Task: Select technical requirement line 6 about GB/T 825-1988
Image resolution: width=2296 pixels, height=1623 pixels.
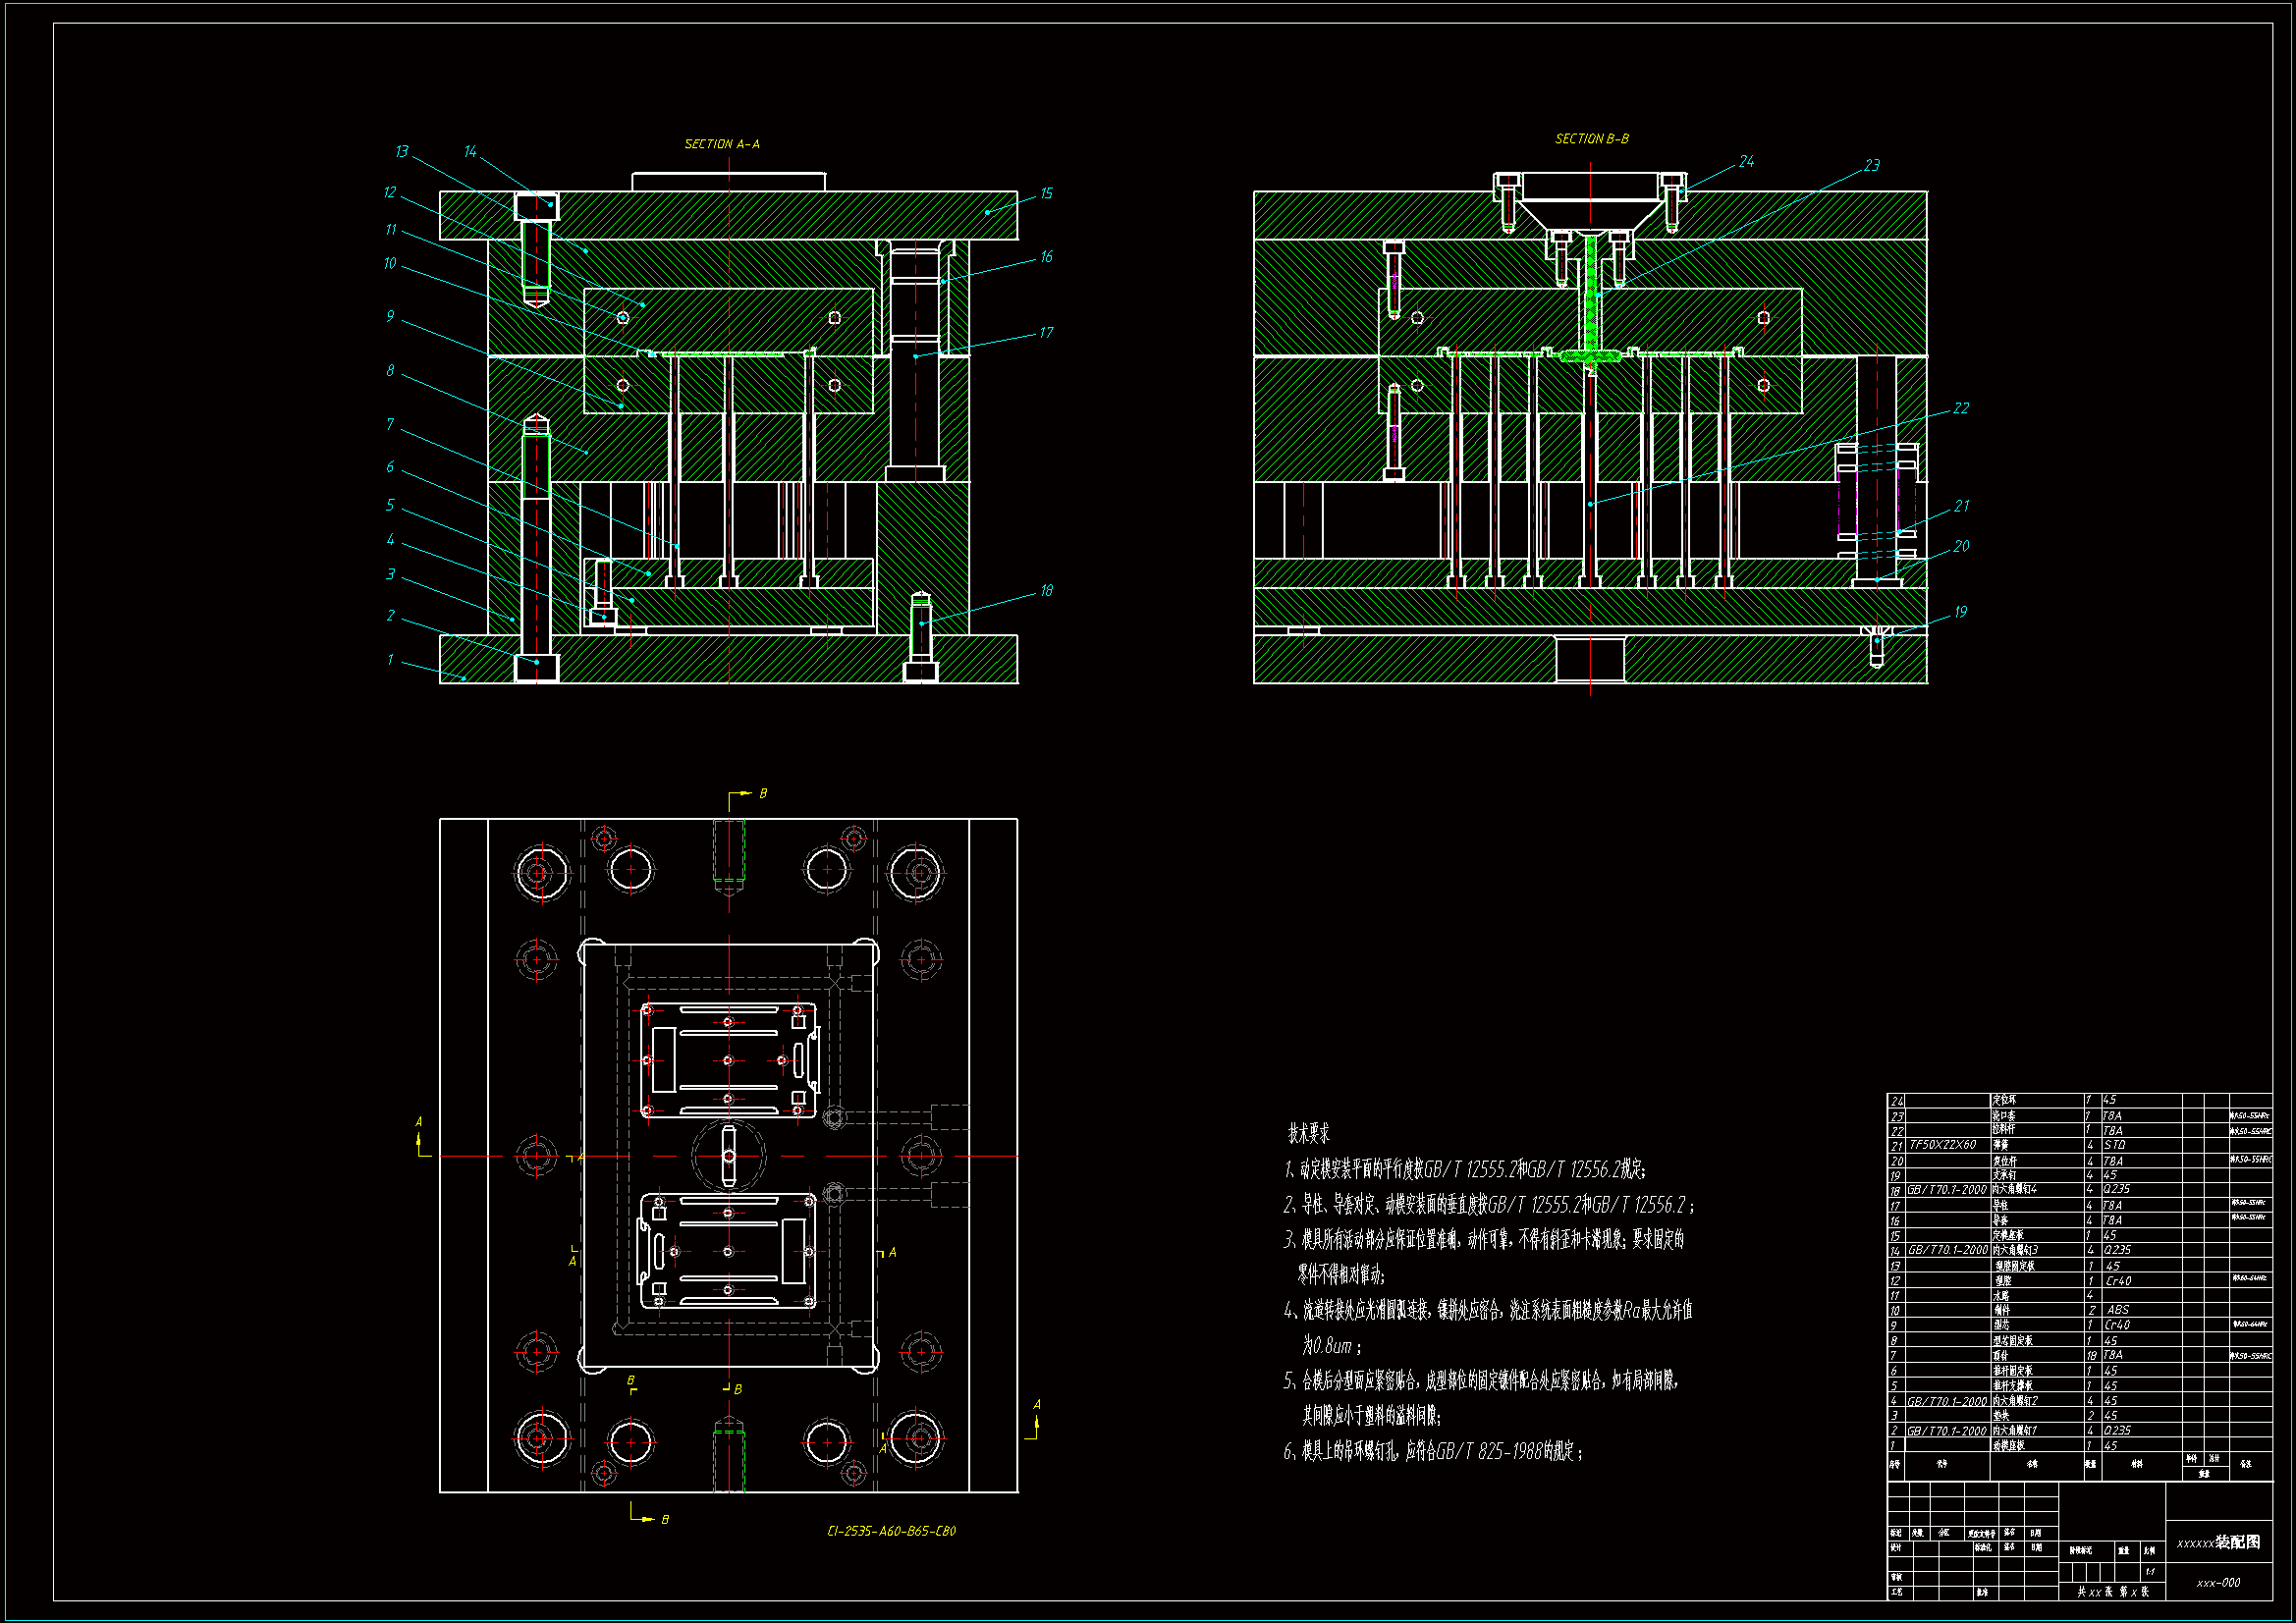Action: pyautogui.click(x=1432, y=1451)
